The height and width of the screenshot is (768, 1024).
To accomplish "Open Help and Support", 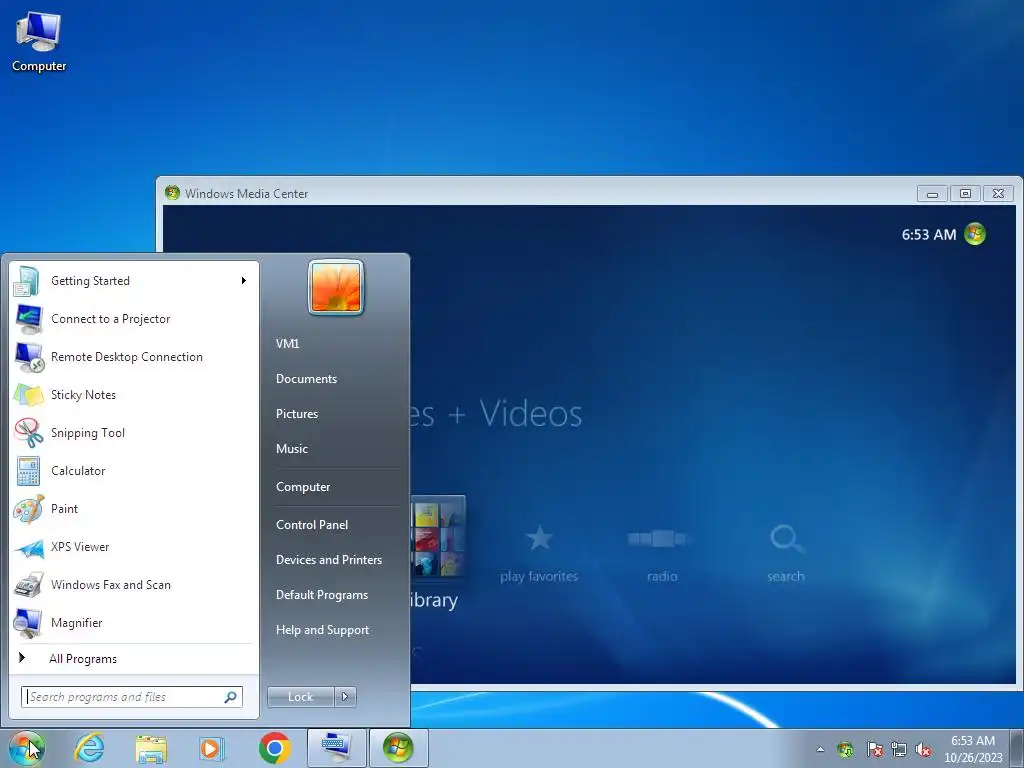I will (x=323, y=630).
